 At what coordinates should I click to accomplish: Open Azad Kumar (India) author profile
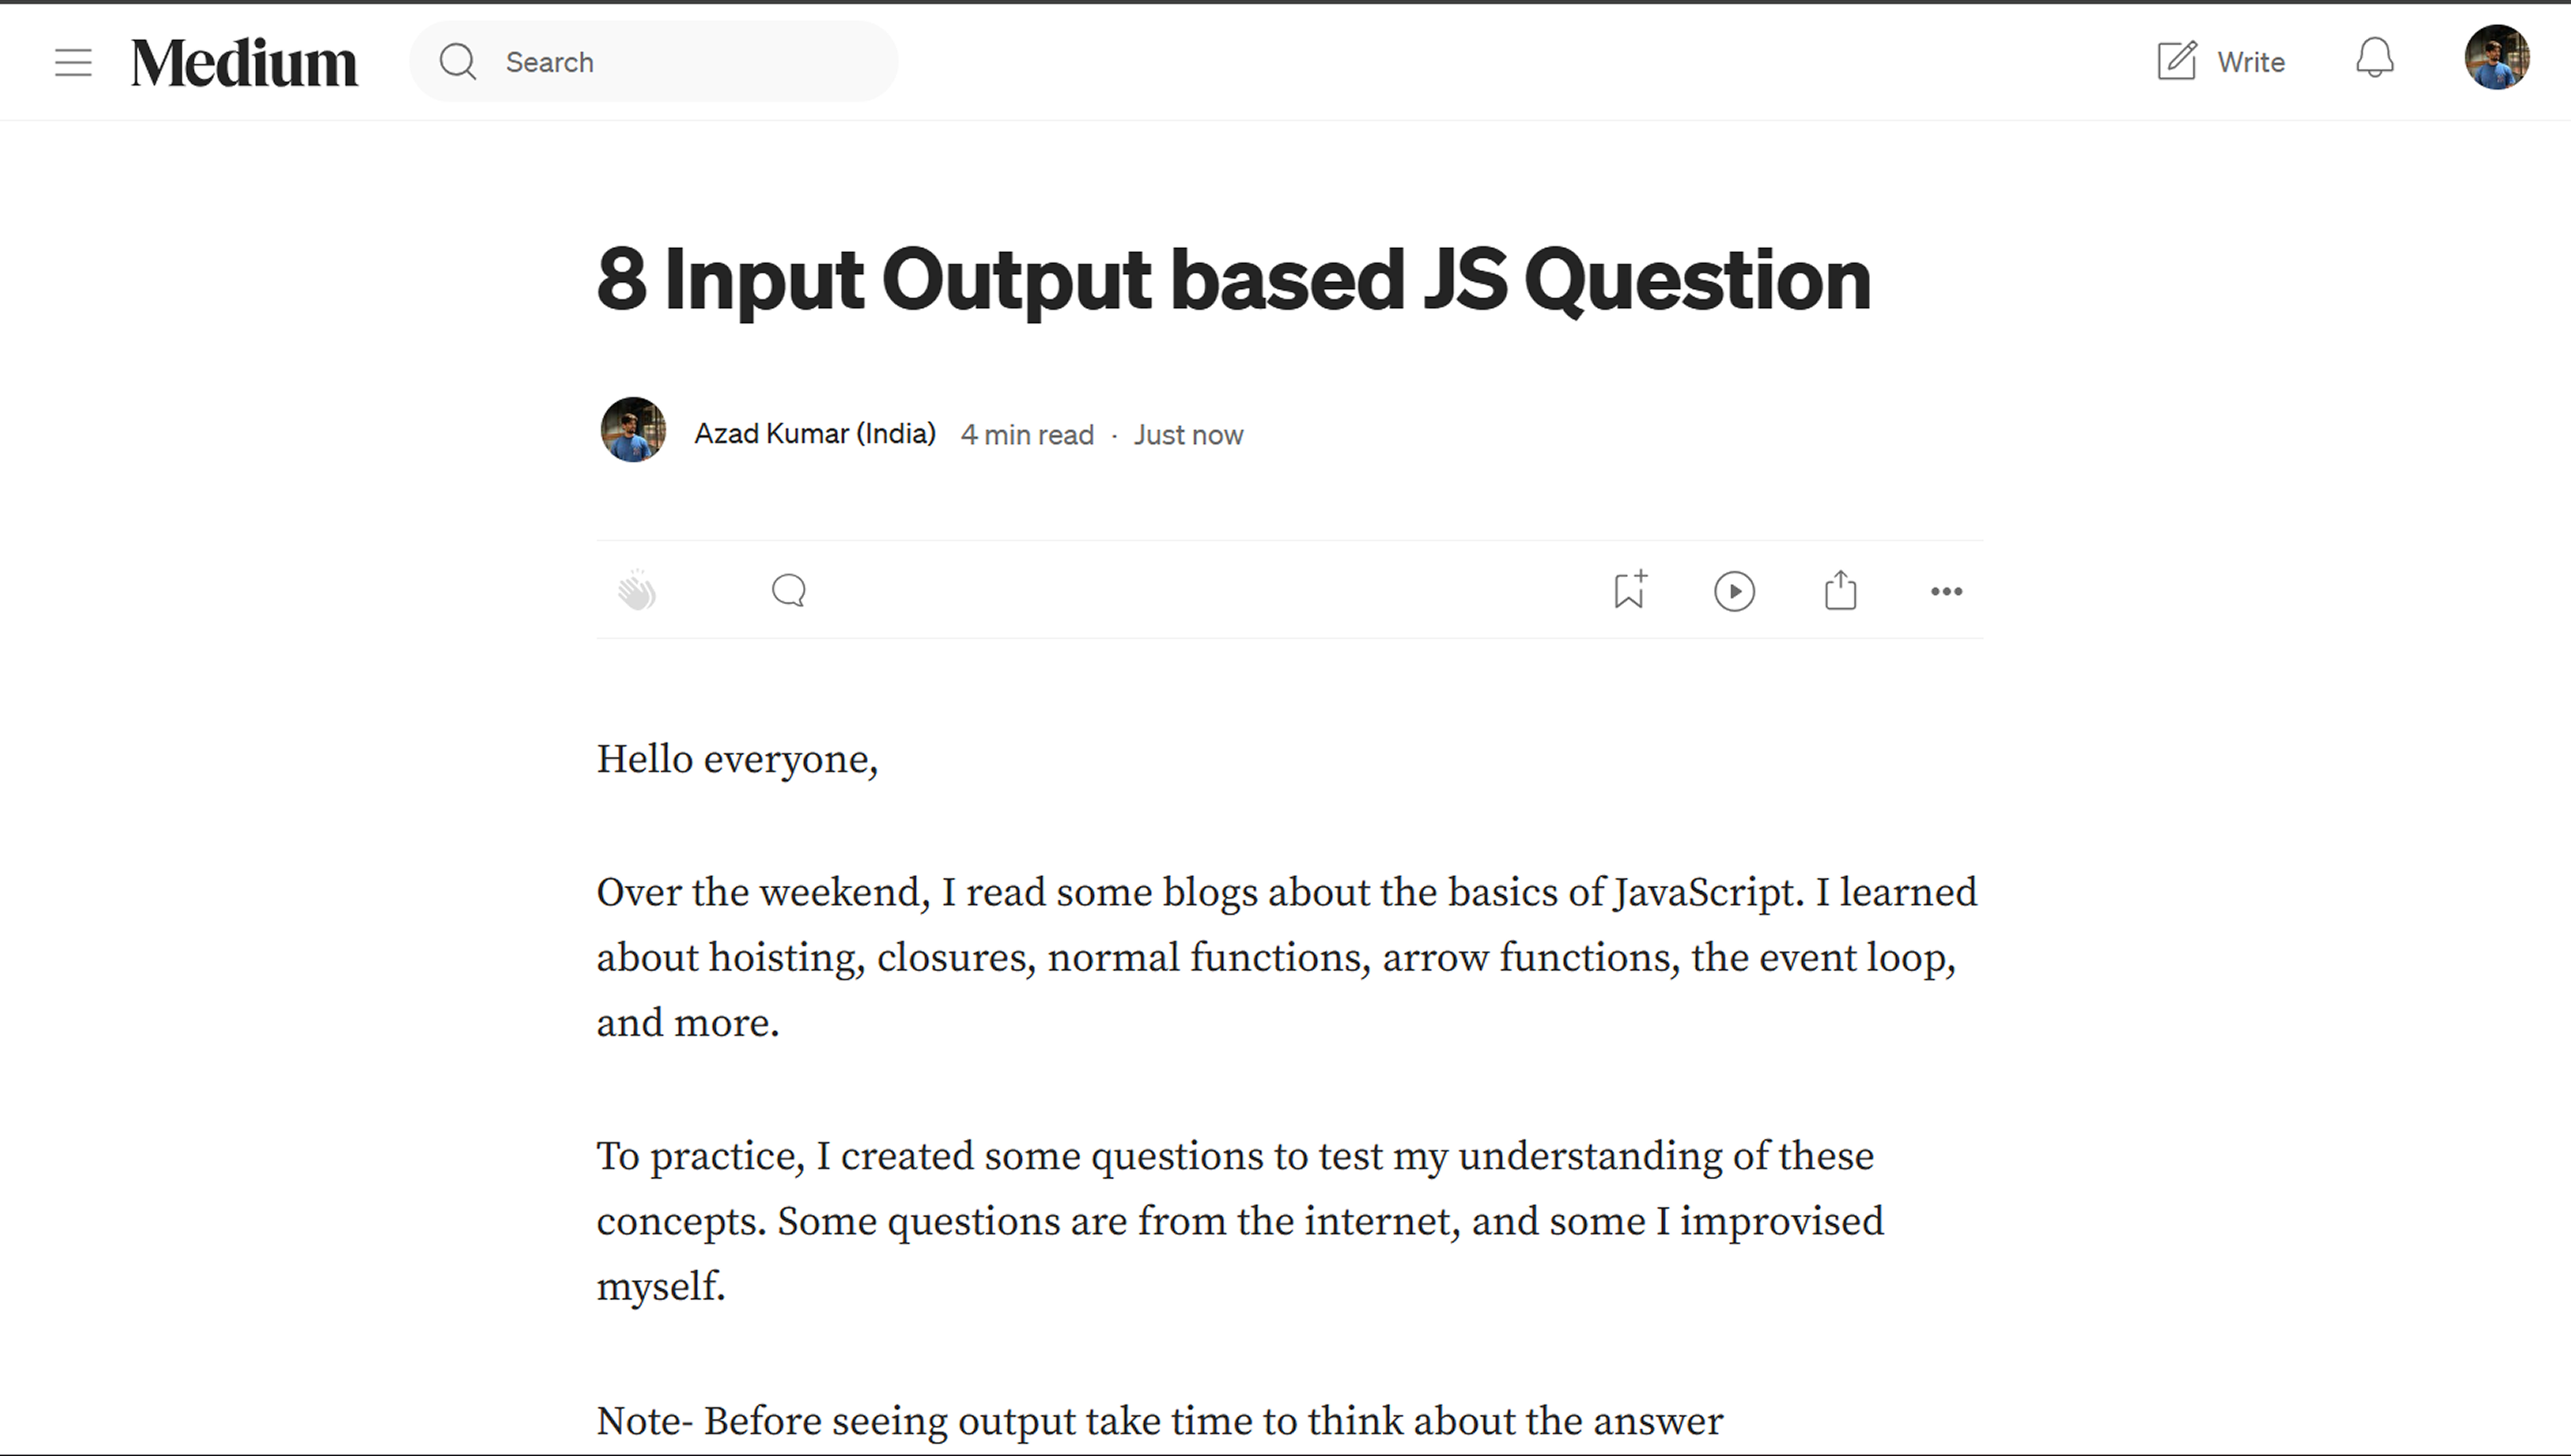tap(815, 434)
